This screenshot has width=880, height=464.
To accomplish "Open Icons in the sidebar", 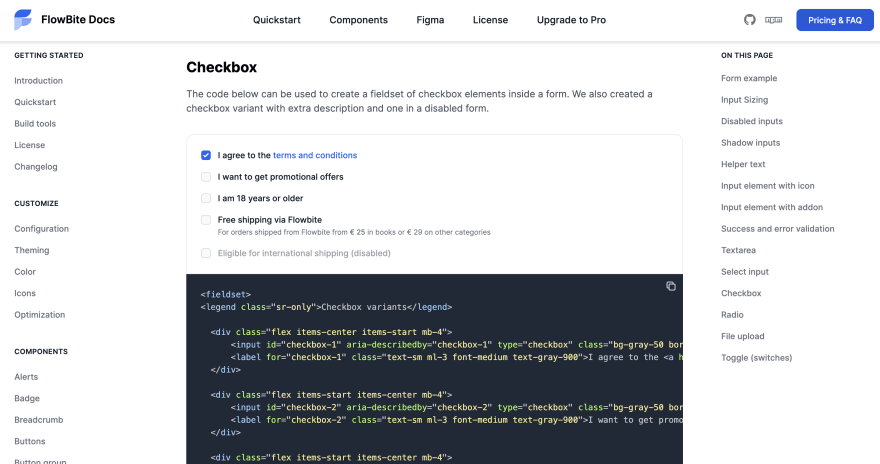I will pyautogui.click(x=25, y=293).
